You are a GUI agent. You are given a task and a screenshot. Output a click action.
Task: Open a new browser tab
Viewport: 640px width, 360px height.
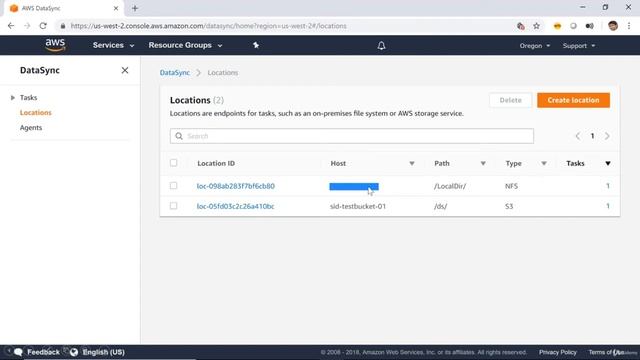click(x=135, y=8)
